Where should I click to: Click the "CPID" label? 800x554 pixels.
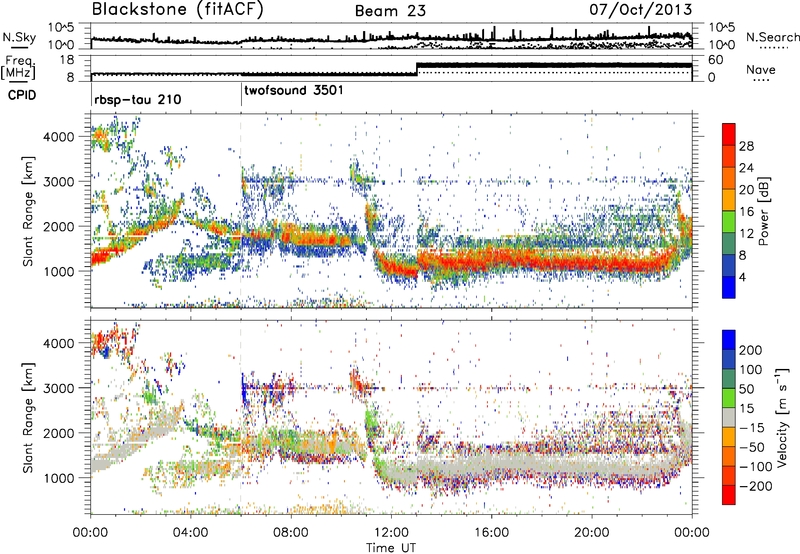coord(22,95)
